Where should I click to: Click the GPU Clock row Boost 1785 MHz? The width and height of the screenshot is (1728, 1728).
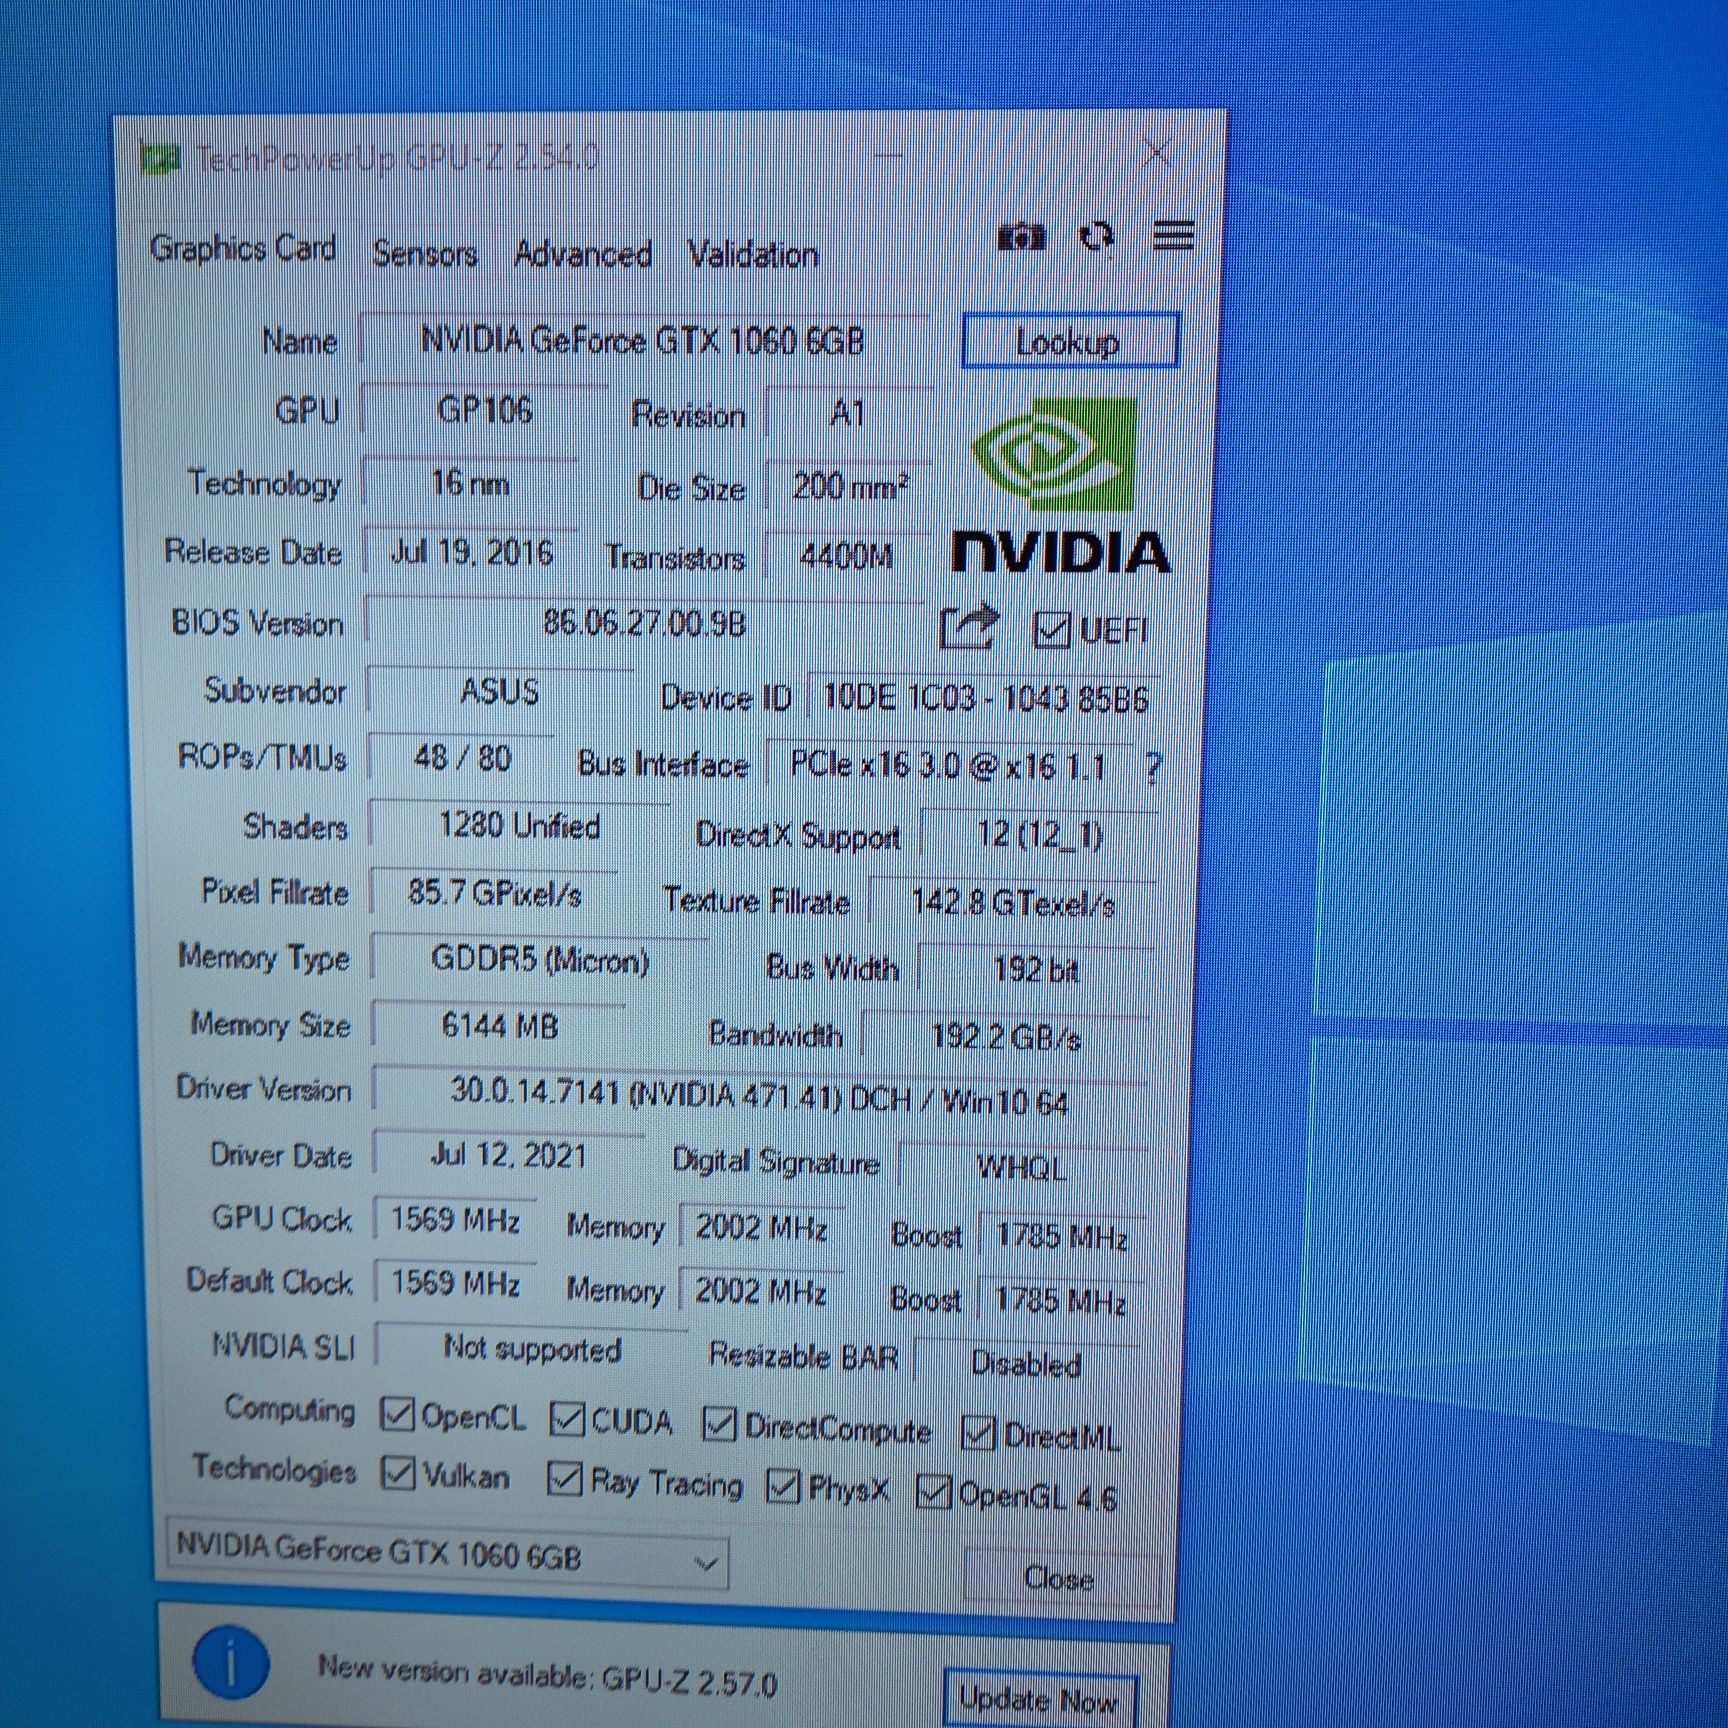pyautogui.click(x=1061, y=1237)
